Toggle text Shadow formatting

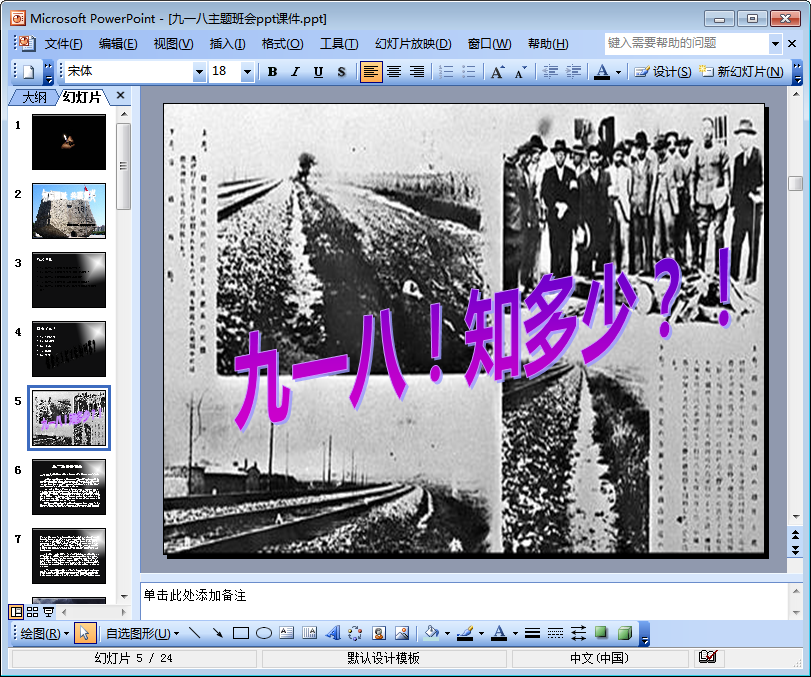[x=341, y=72]
